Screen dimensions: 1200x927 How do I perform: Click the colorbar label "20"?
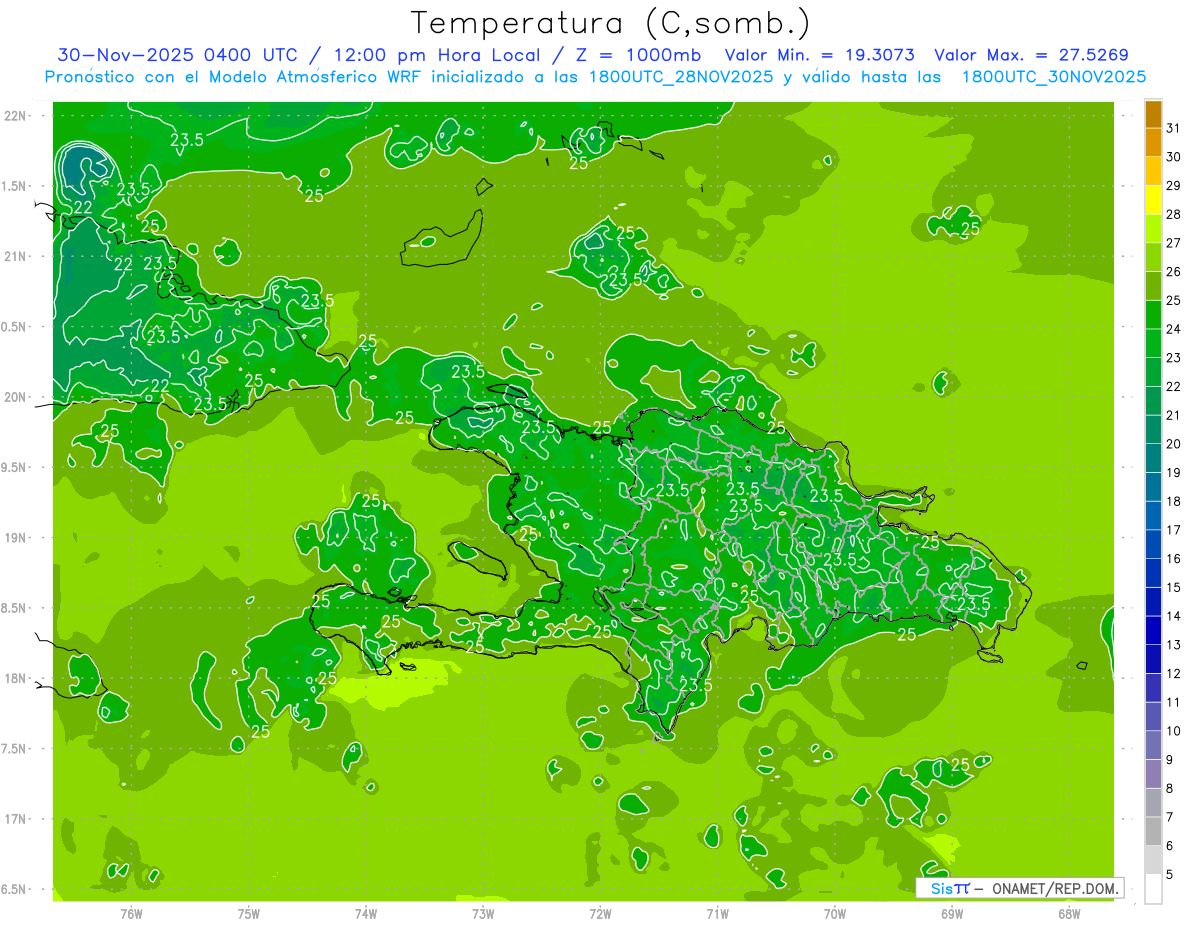pos(1173,443)
